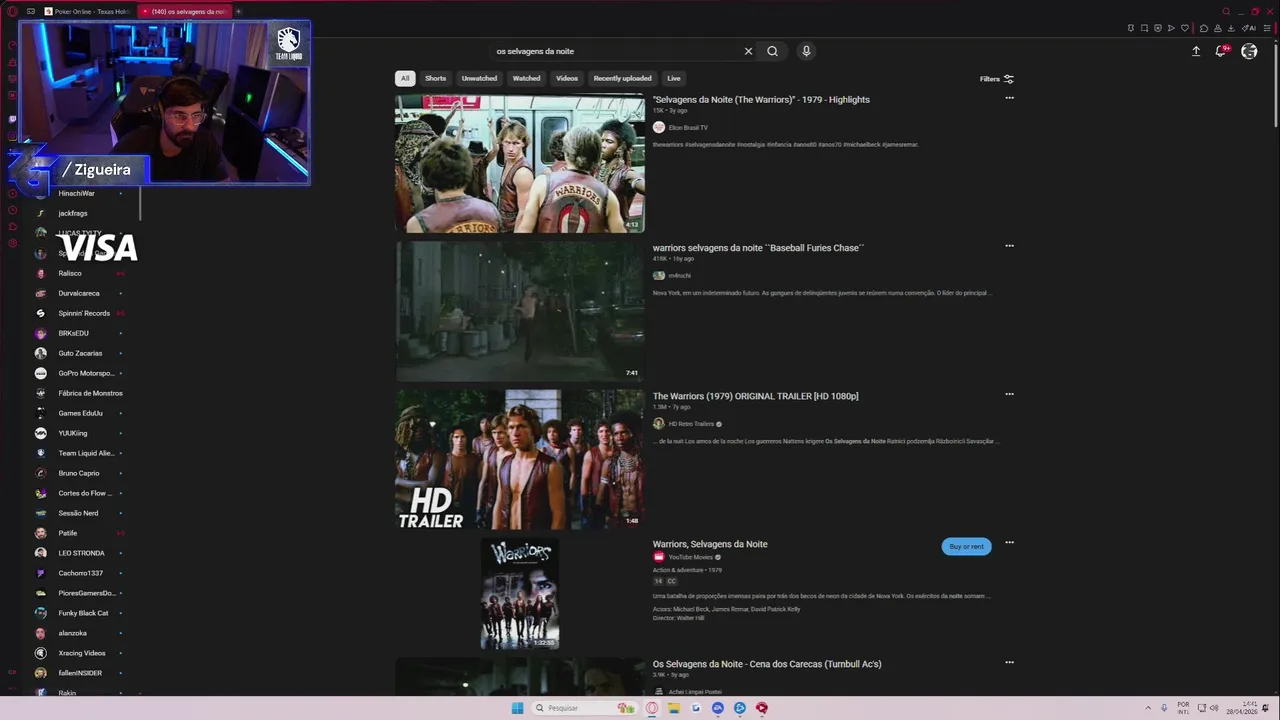Open more options for Baseball Furies Chase video

1009,246
